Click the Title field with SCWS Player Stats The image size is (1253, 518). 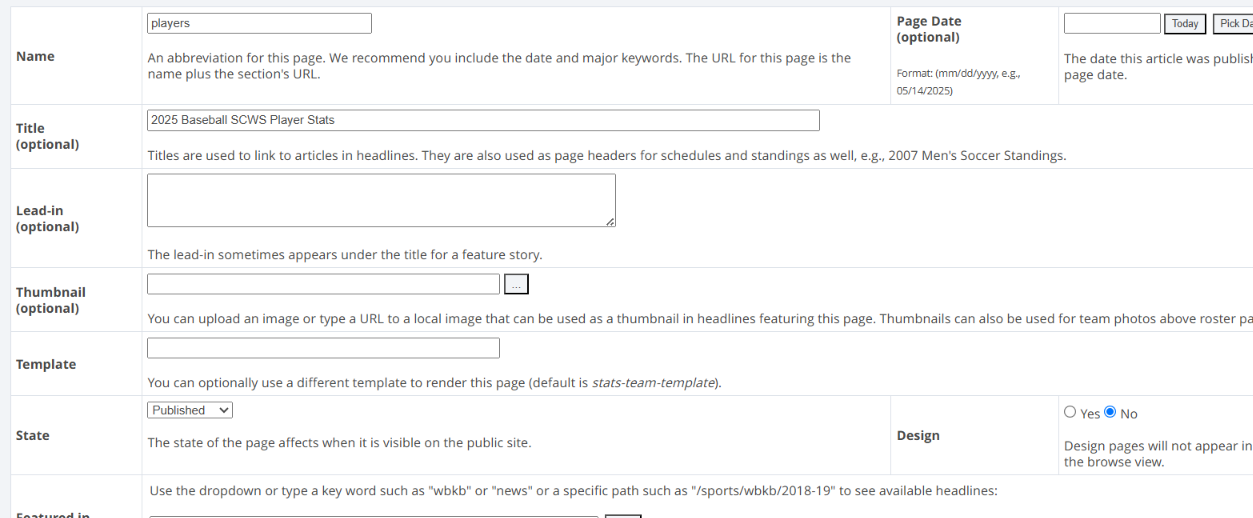click(483, 120)
